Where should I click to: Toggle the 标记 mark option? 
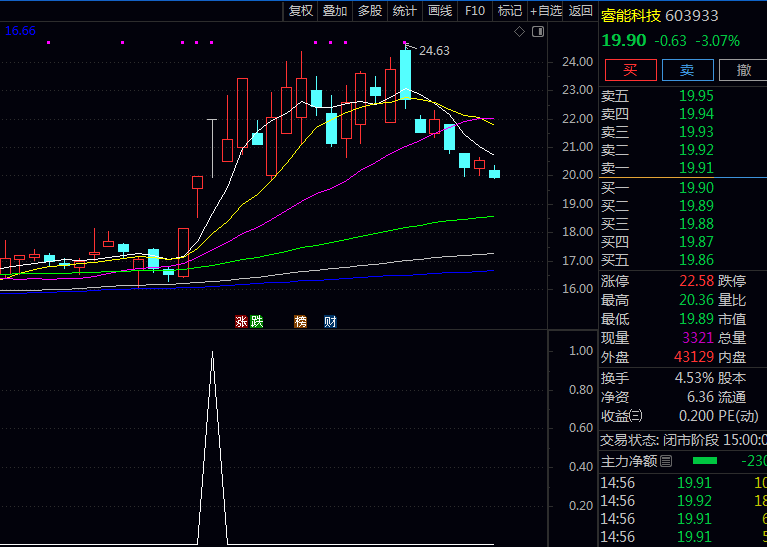pyautogui.click(x=510, y=11)
